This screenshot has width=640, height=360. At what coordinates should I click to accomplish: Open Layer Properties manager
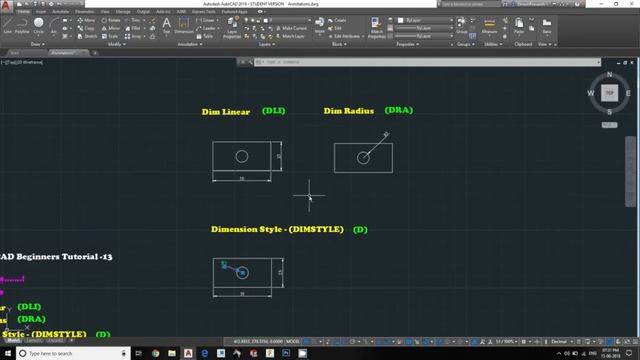point(232,28)
